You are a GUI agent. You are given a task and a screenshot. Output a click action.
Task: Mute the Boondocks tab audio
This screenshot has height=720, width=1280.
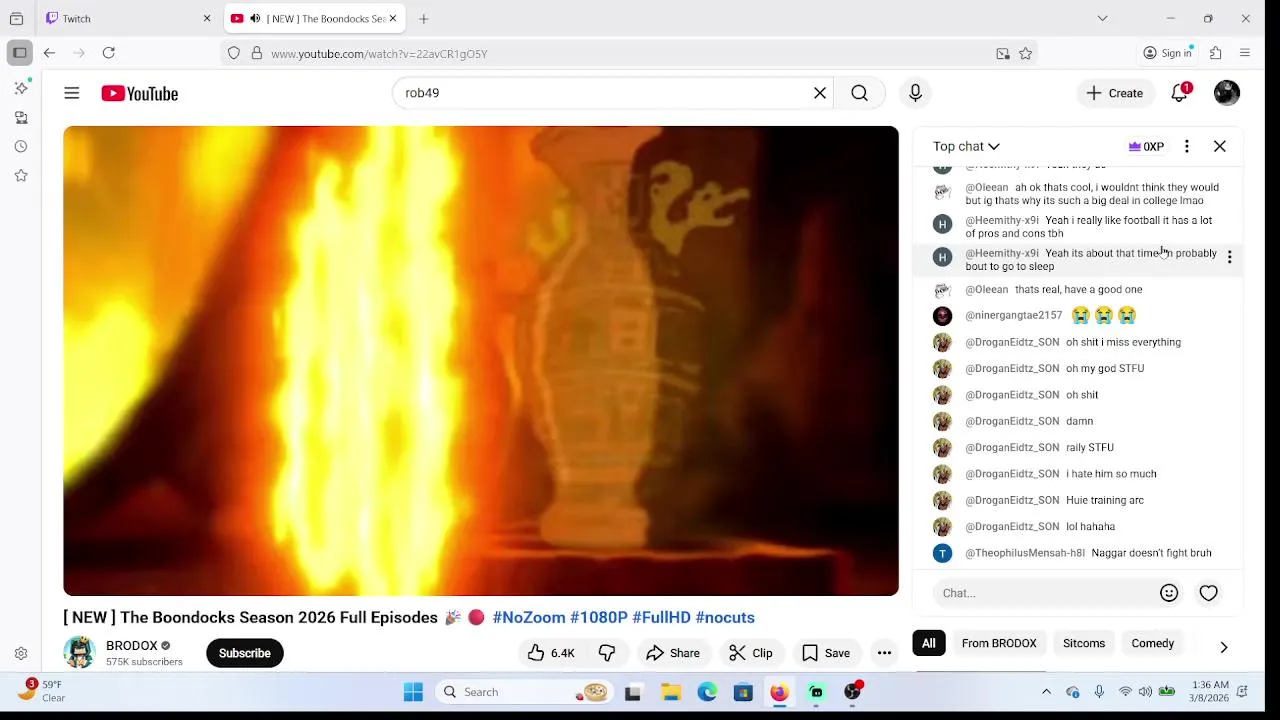255,18
